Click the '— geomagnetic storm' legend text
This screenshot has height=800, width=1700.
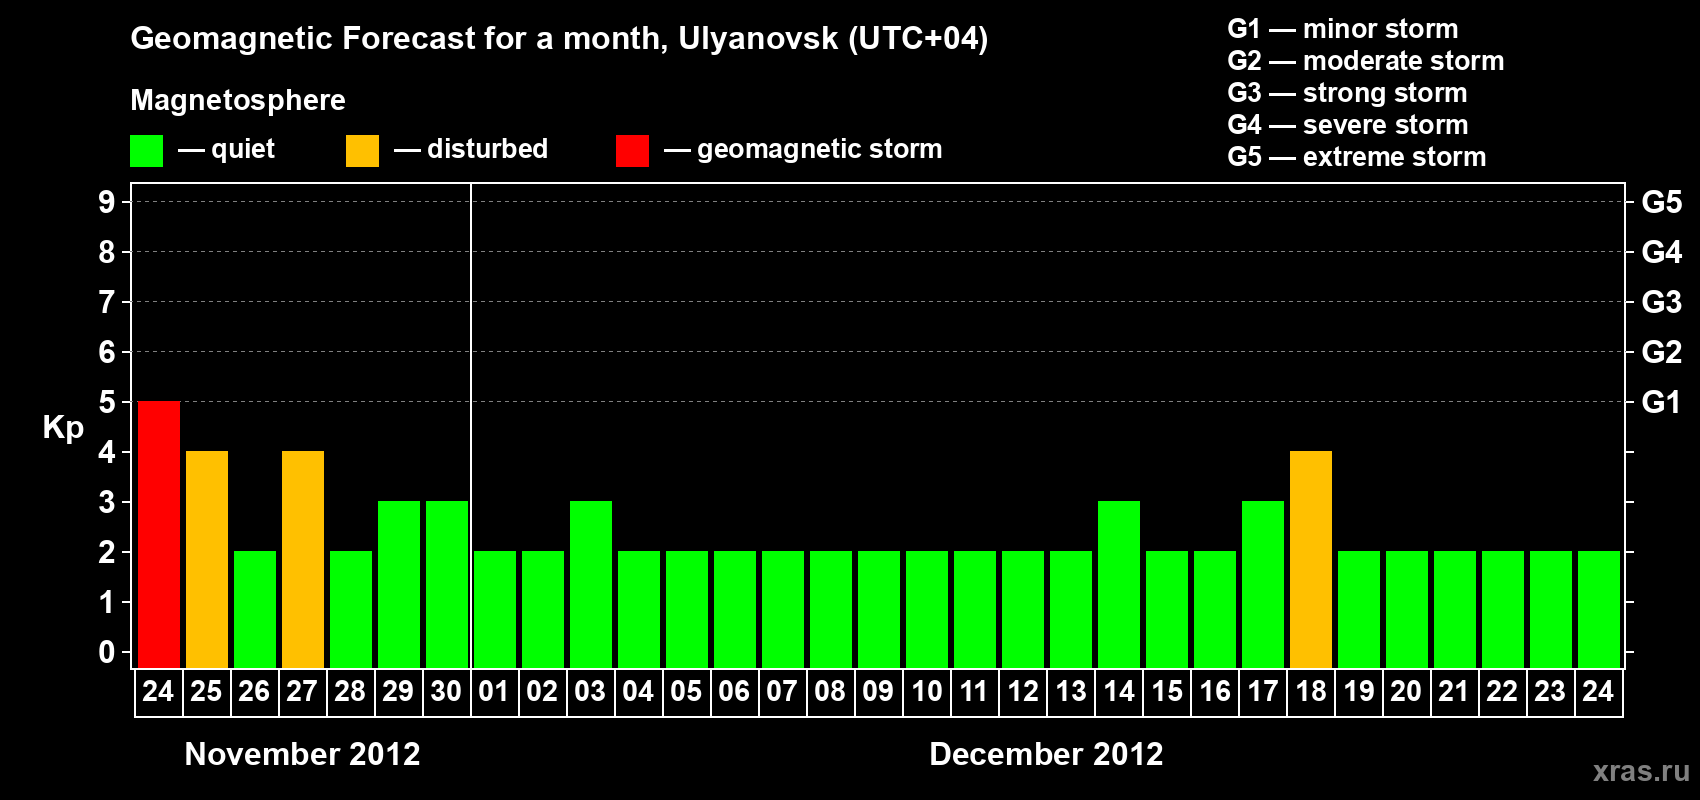click(x=803, y=149)
